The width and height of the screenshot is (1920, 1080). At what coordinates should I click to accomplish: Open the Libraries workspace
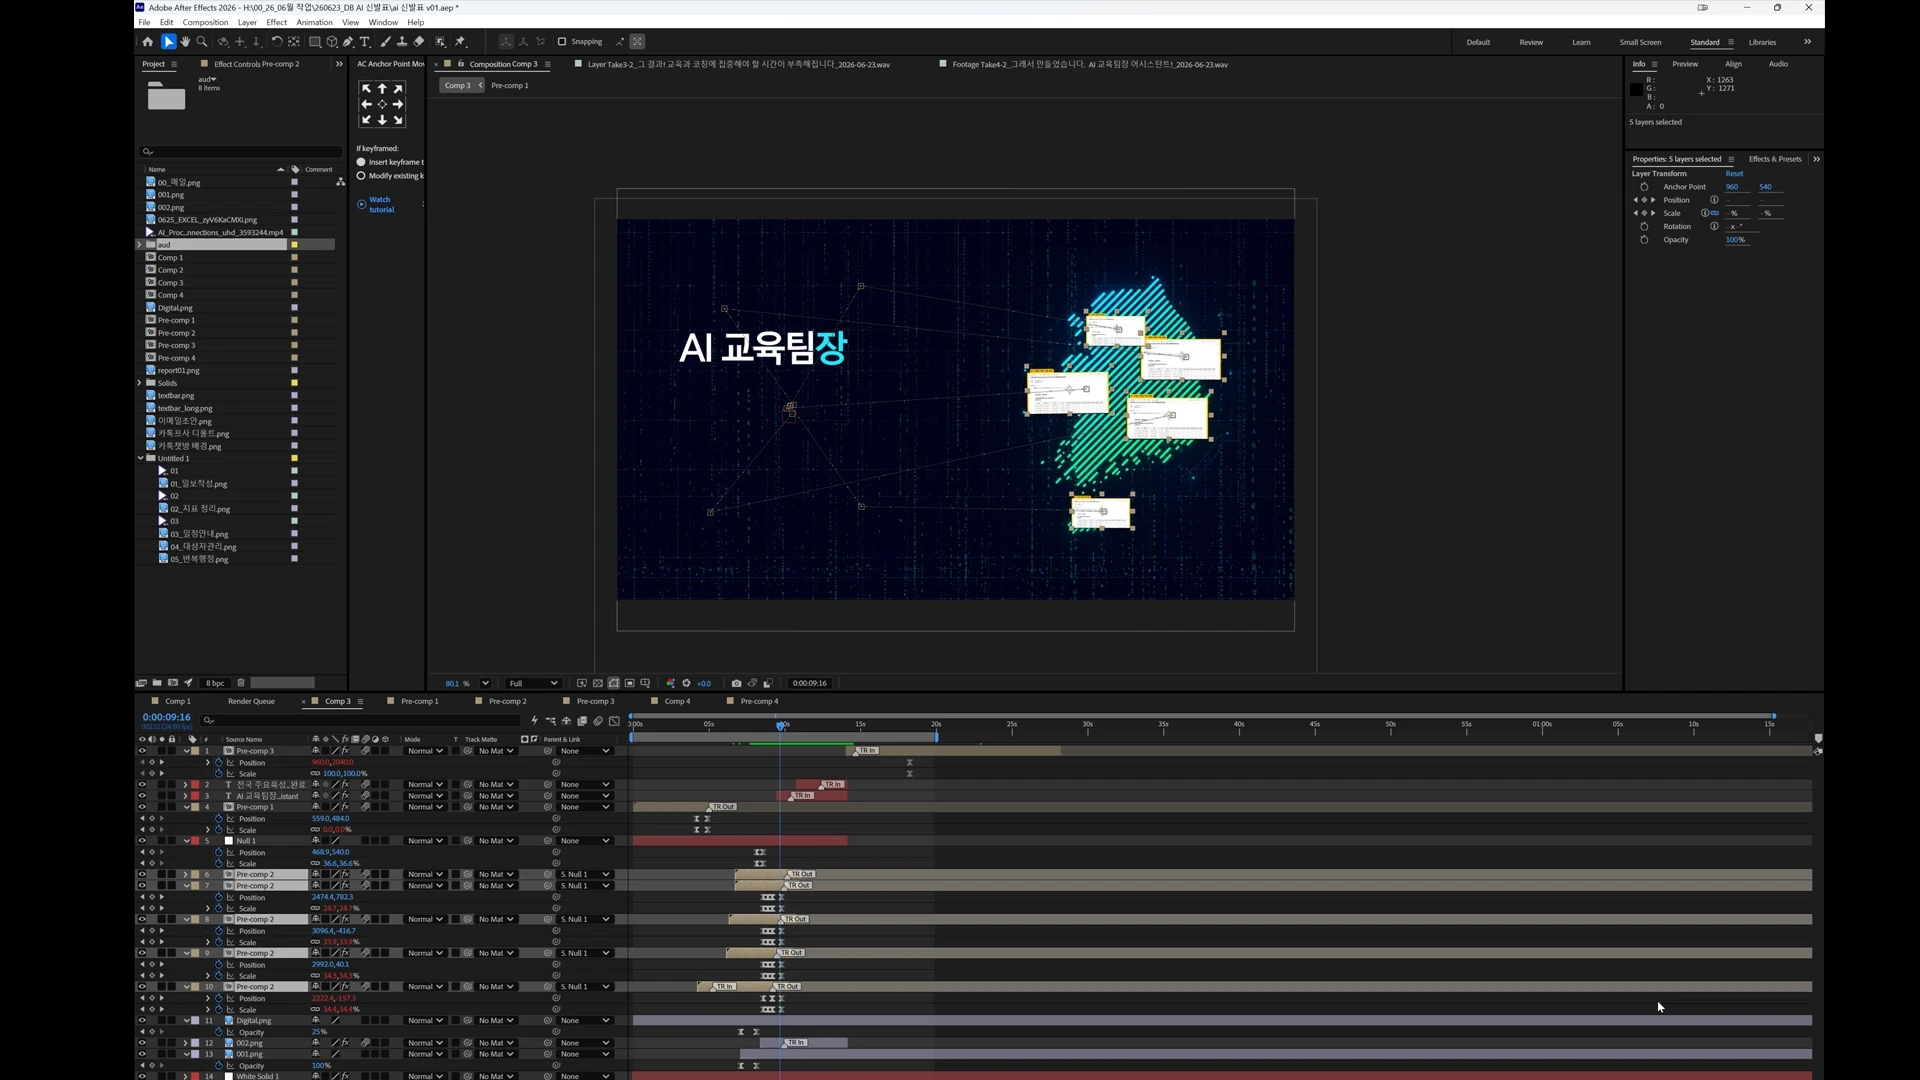[1762, 42]
